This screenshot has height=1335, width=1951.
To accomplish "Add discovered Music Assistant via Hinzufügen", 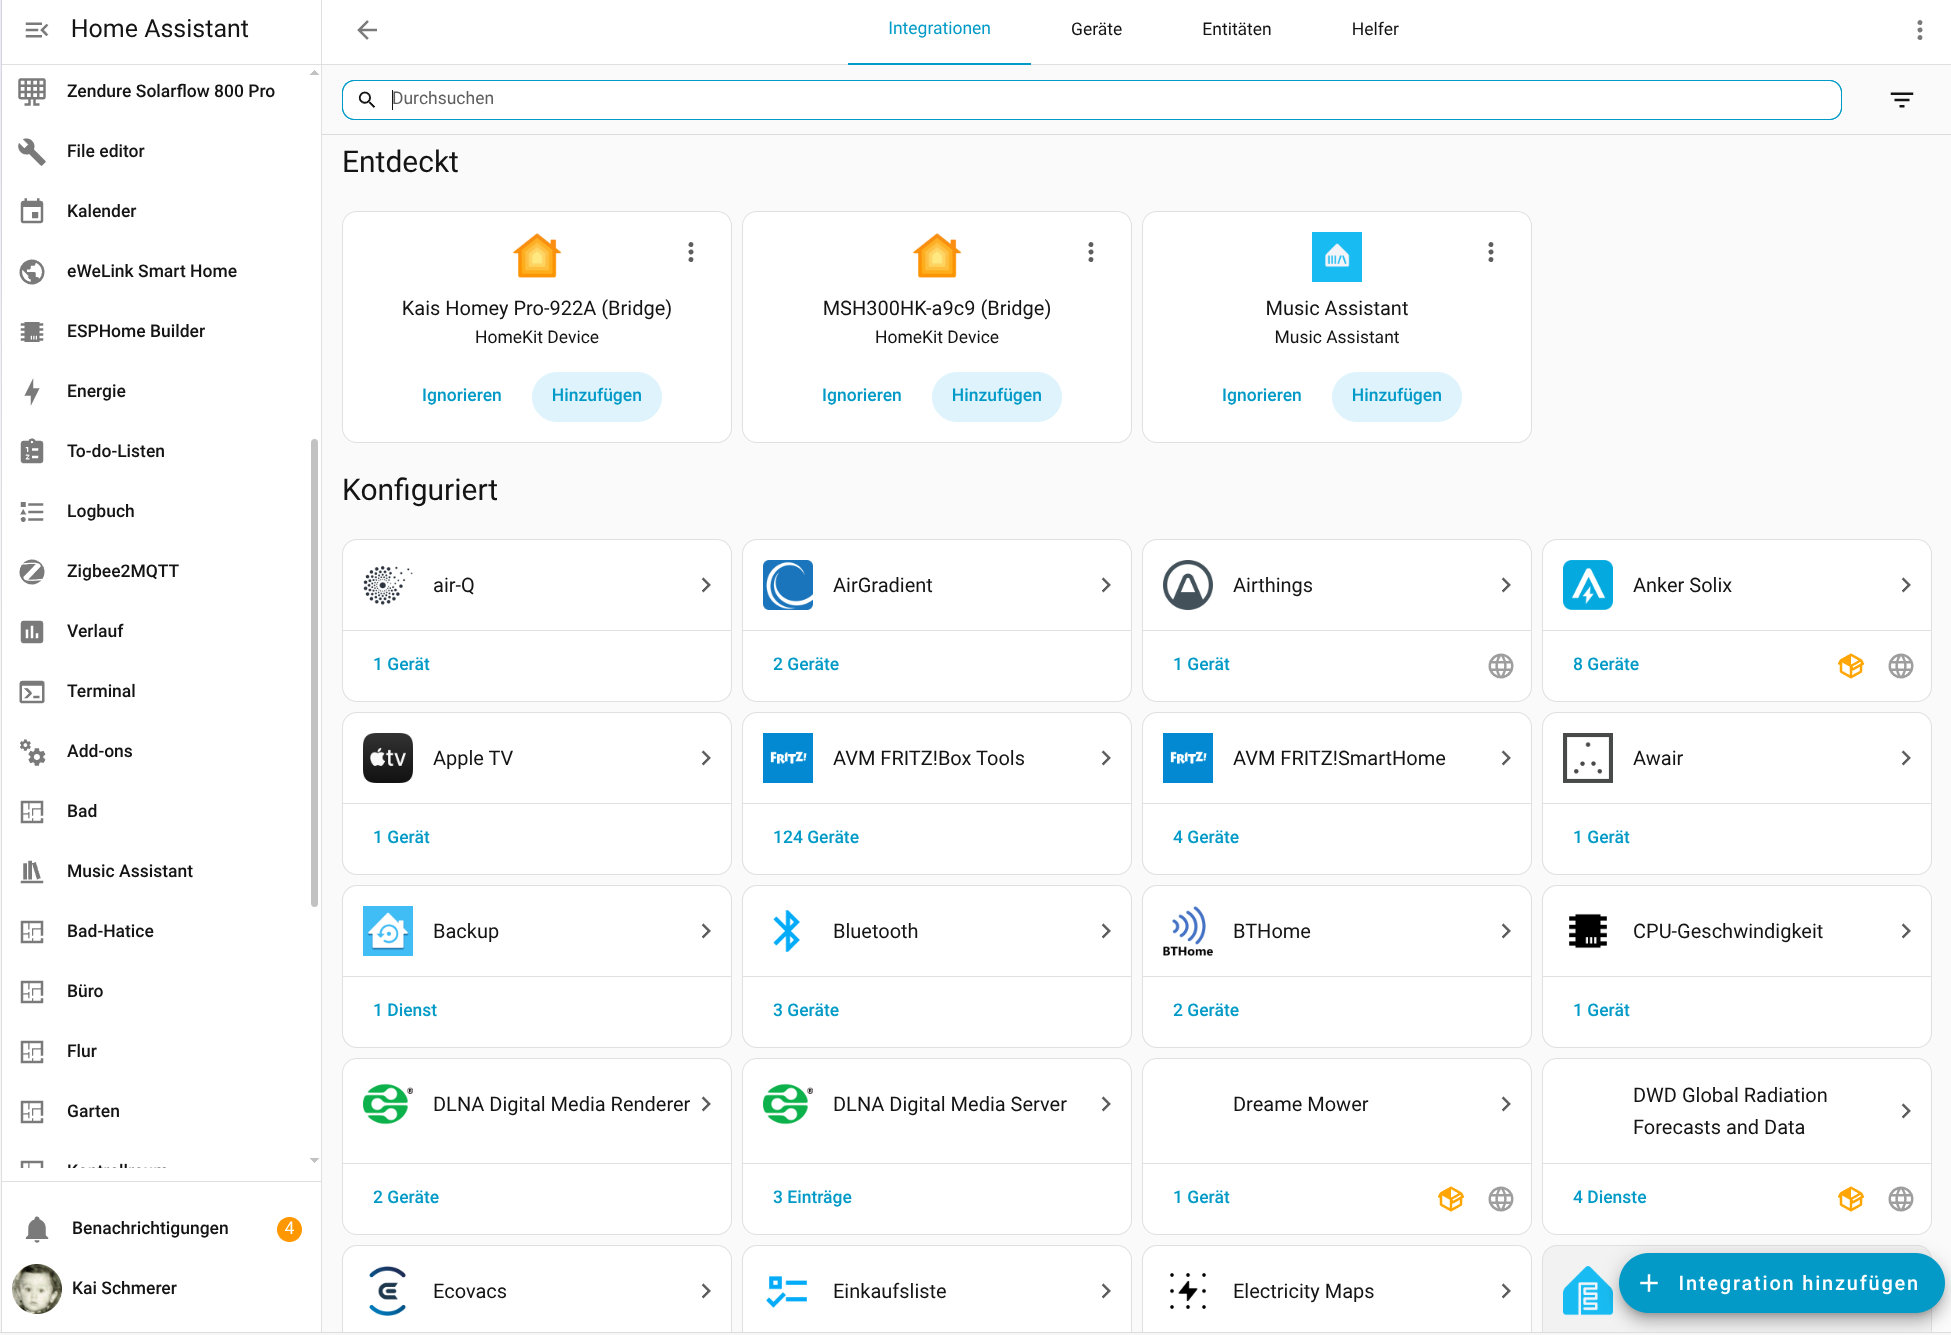I will 1396,396.
